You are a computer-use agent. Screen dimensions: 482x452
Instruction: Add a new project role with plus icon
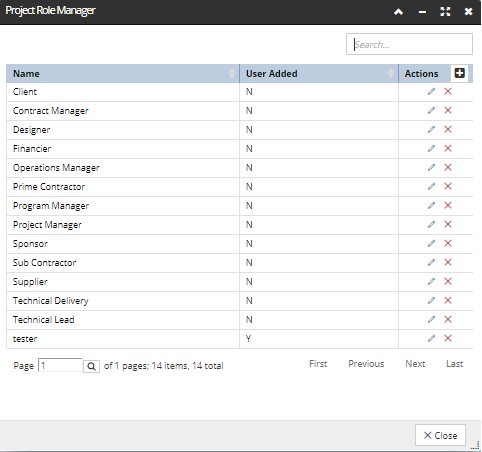[x=459, y=73]
